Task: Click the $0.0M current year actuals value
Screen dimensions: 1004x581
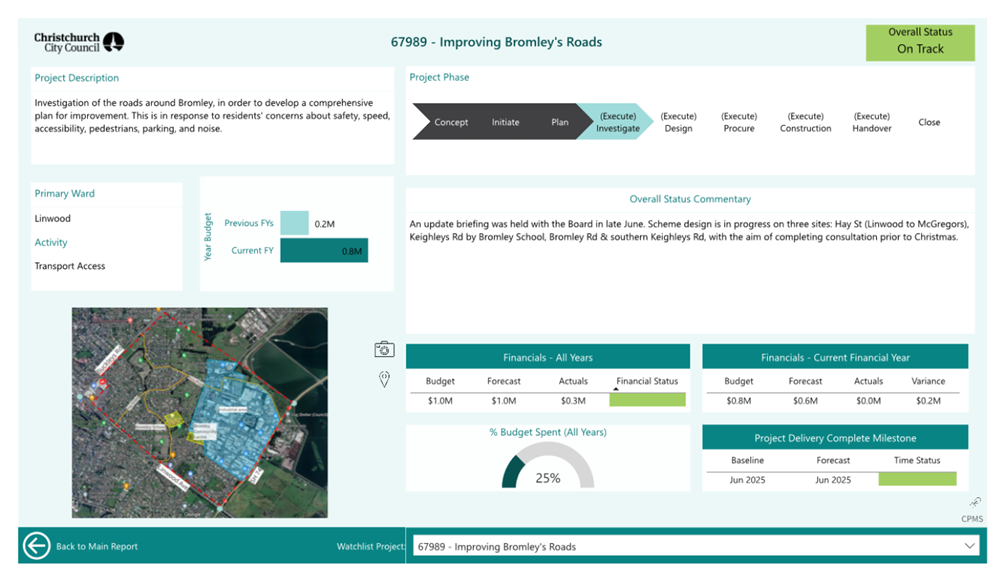Action: click(x=868, y=400)
